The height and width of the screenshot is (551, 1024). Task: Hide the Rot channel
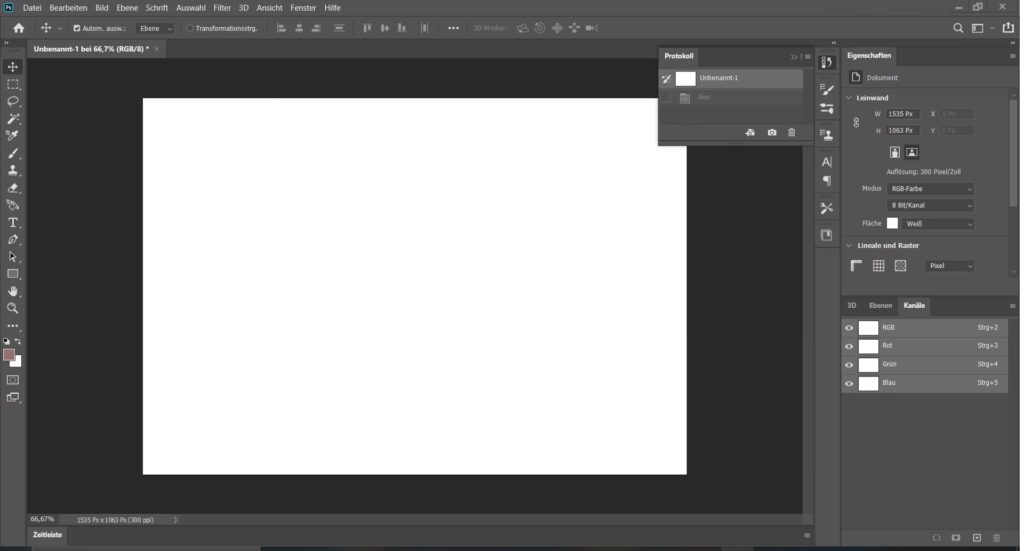(x=849, y=346)
